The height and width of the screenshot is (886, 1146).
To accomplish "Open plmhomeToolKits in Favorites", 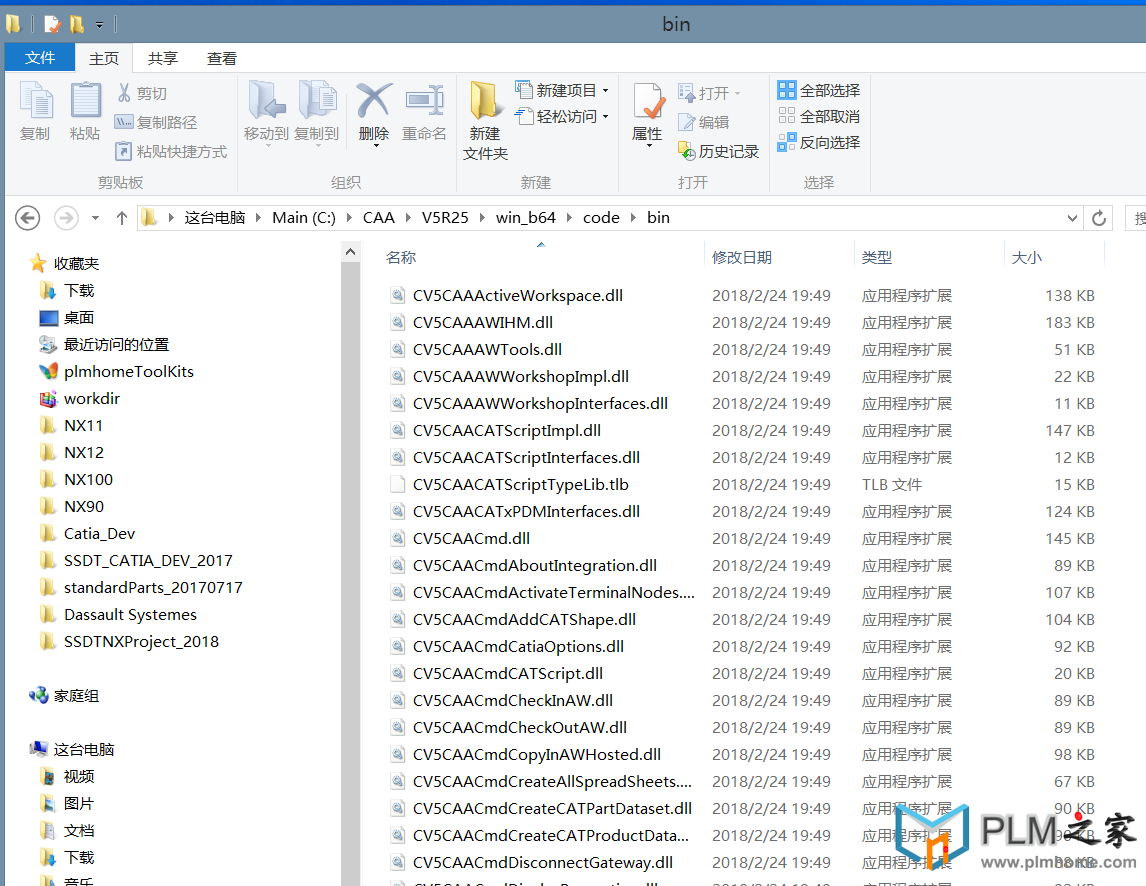I will tap(129, 371).
